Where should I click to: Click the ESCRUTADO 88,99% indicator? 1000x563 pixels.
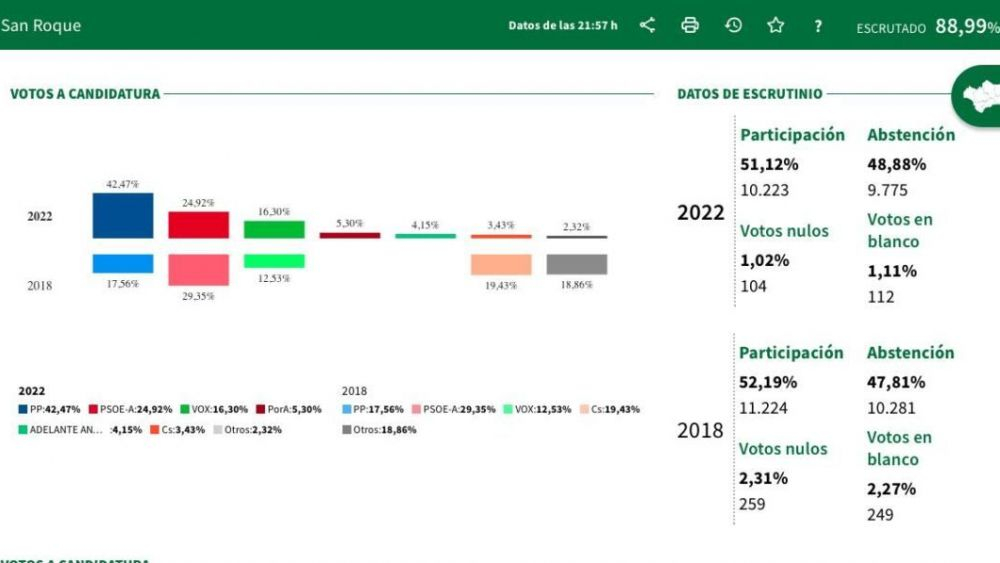click(928, 26)
